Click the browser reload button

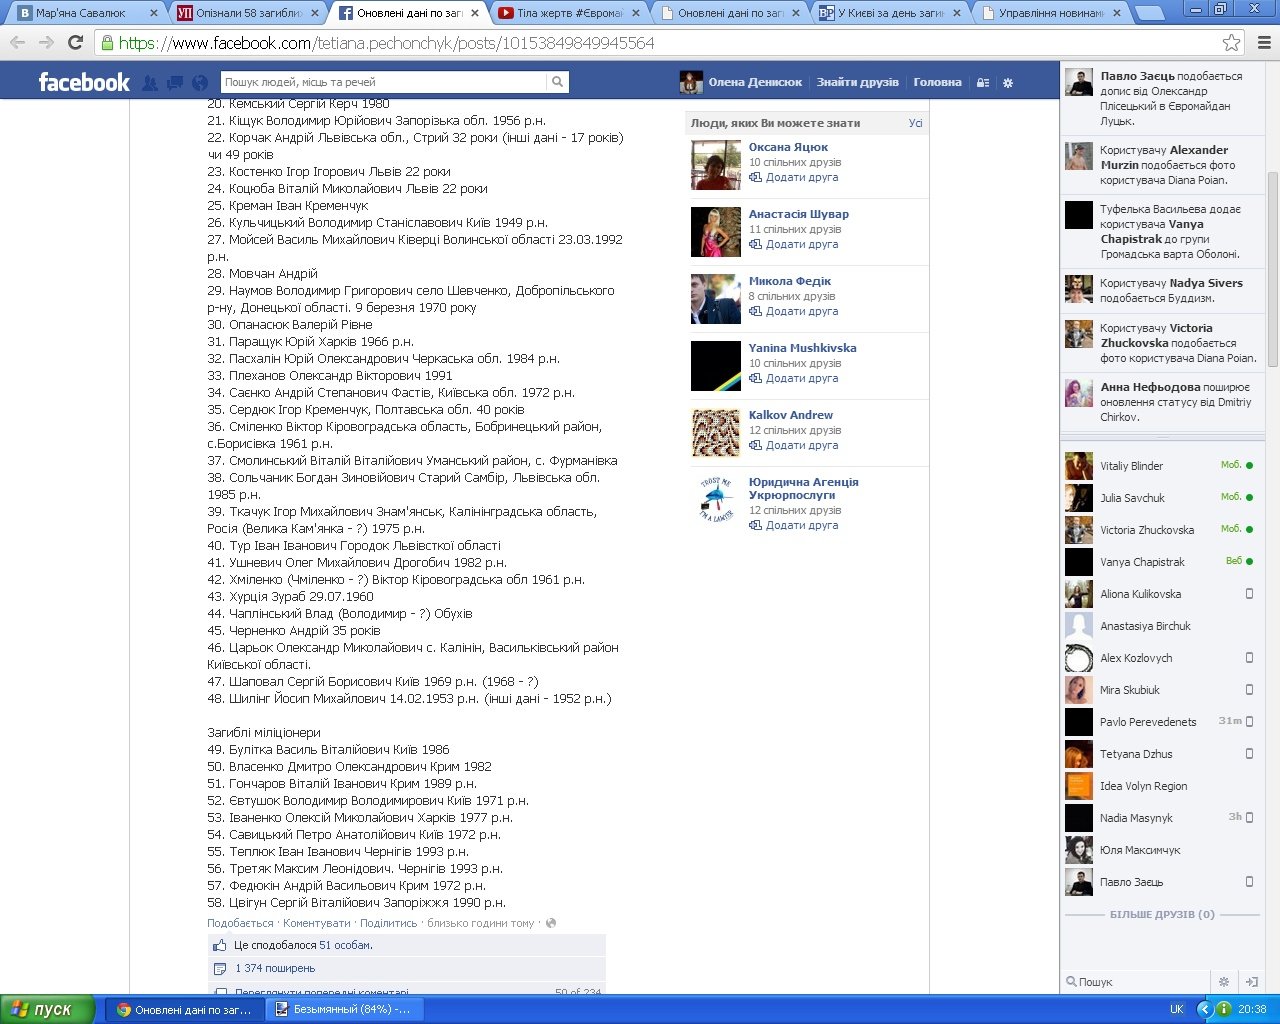coord(75,43)
